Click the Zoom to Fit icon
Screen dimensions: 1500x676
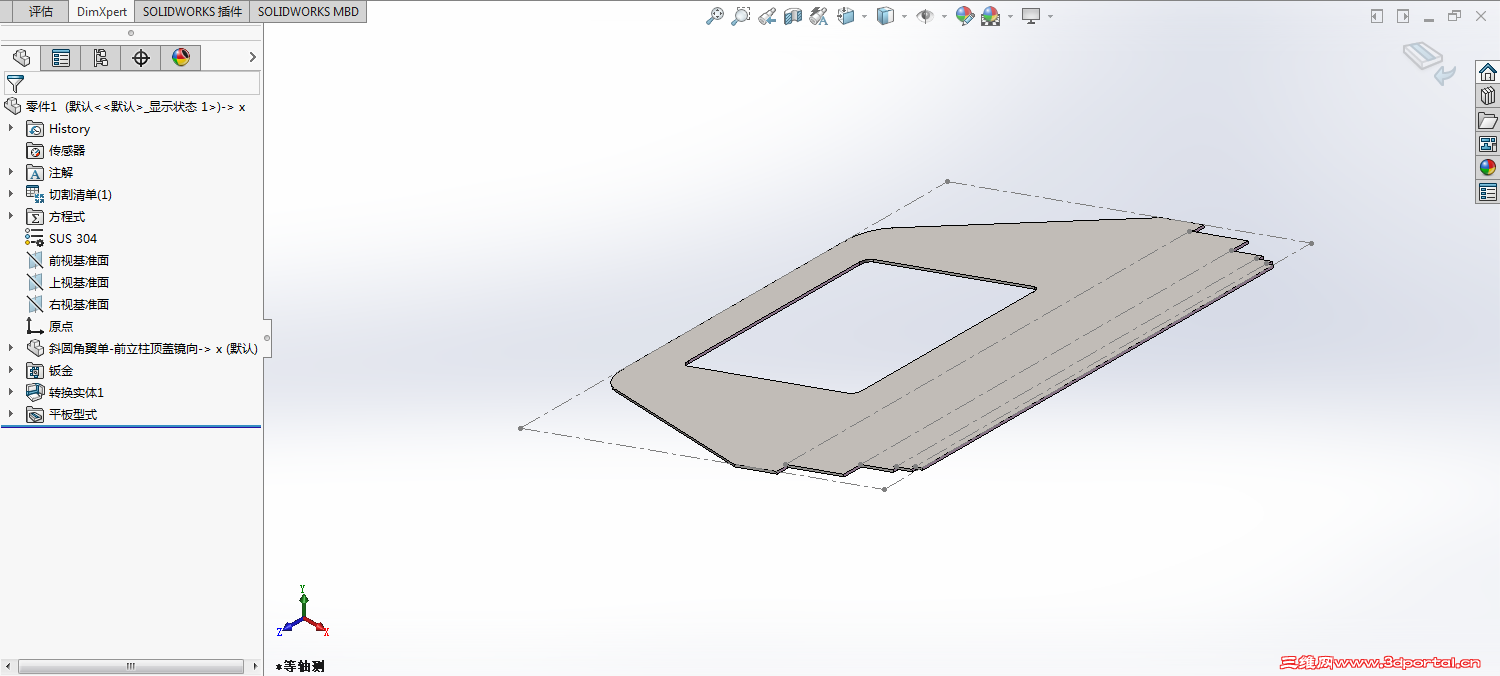[x=715, y=16]
